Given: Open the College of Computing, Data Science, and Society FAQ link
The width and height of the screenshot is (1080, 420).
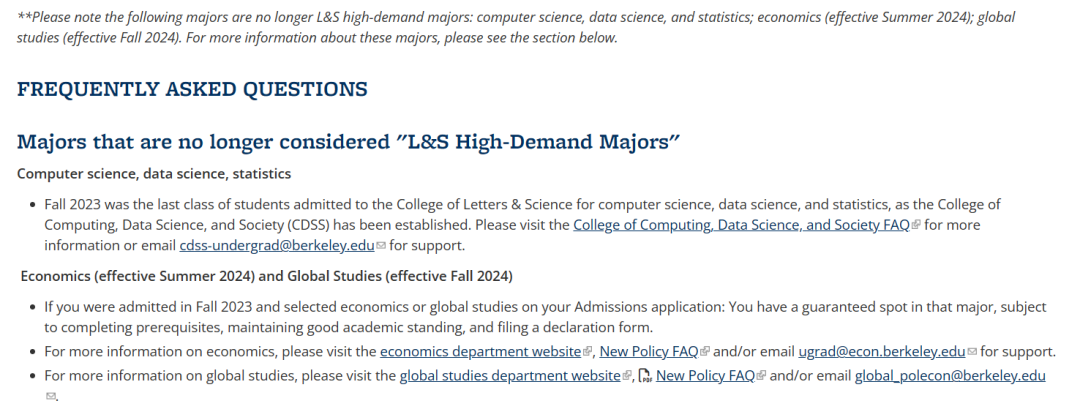Looking at the screenshot, I should tap(741, 225).
